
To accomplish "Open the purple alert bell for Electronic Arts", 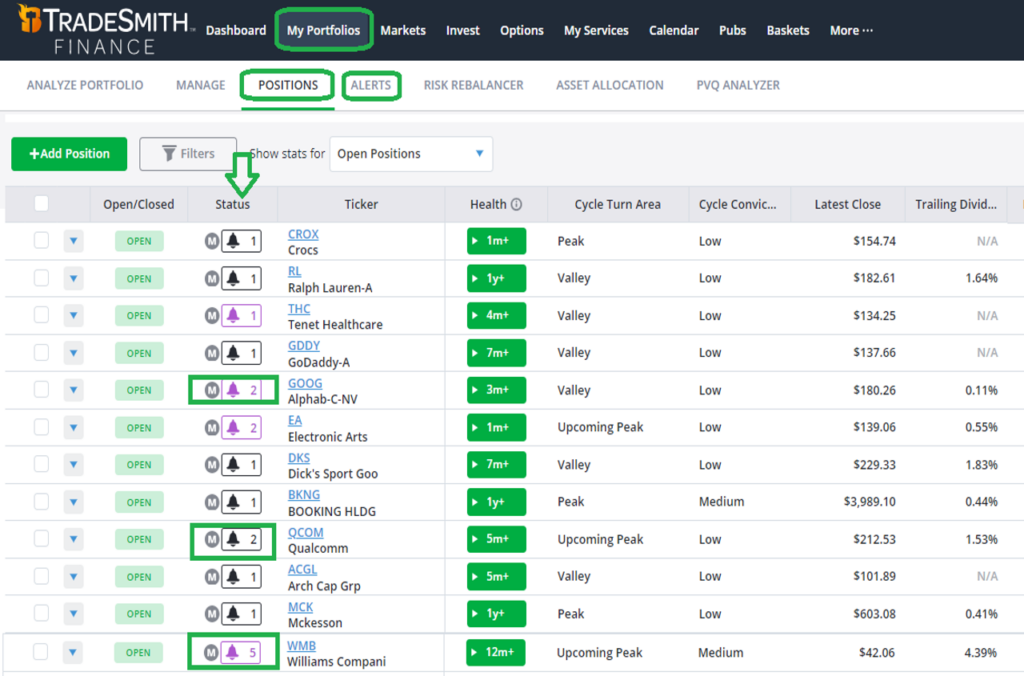I will point(242,427).
